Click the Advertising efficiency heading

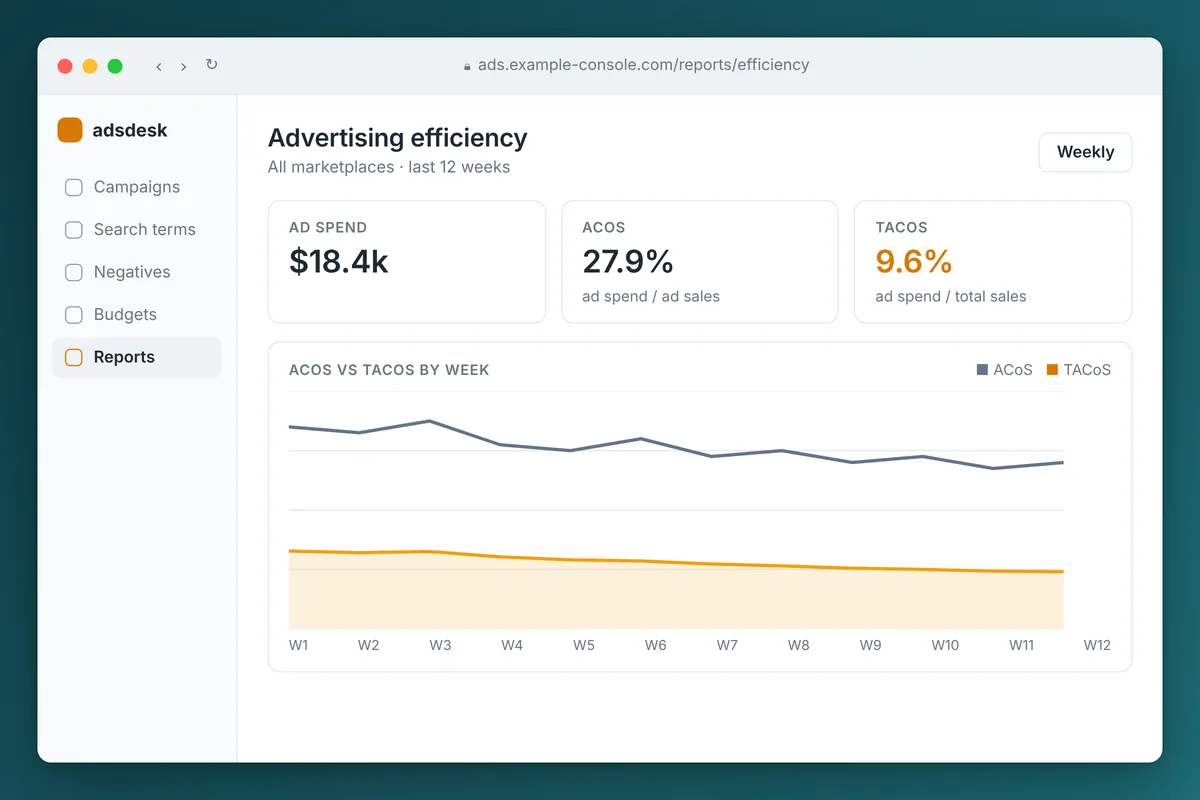coord(398,138)
